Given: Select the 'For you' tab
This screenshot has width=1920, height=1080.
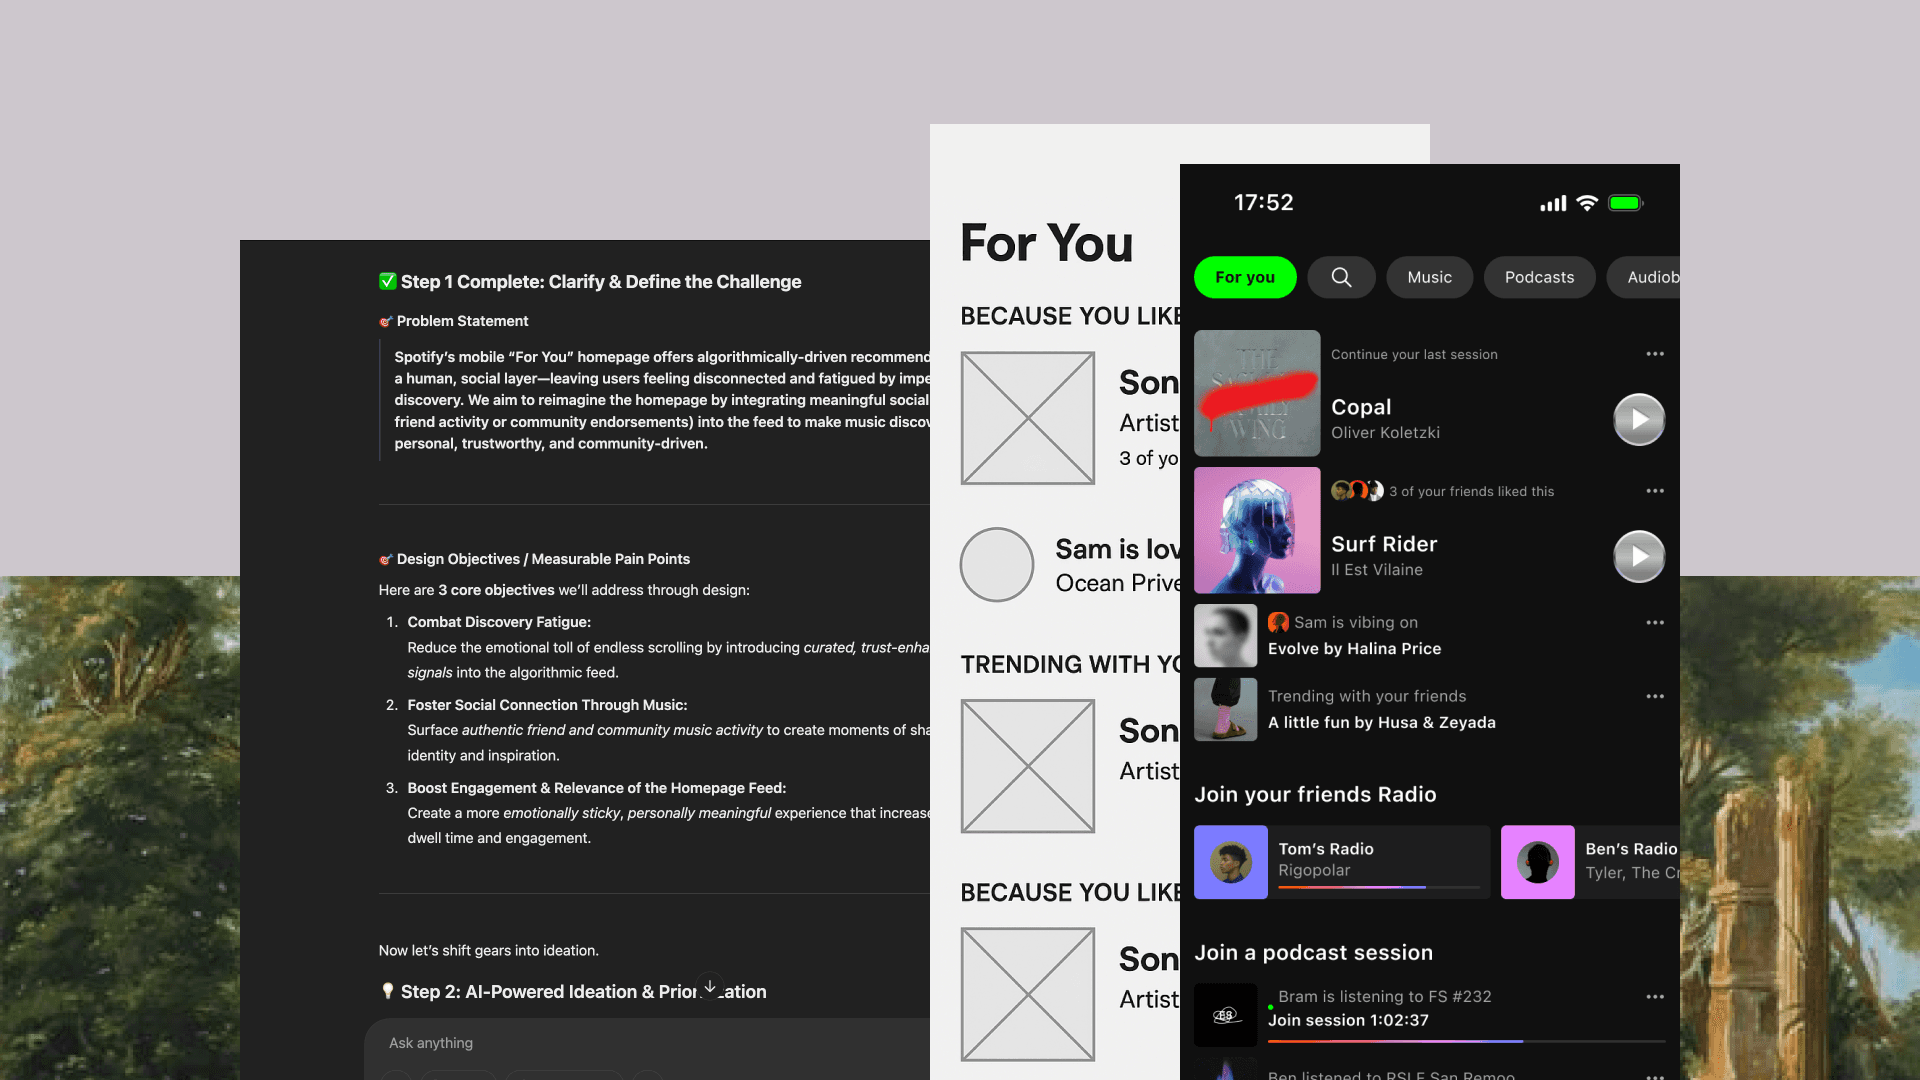Looking at the screenshot, I should pos(1245,277).
